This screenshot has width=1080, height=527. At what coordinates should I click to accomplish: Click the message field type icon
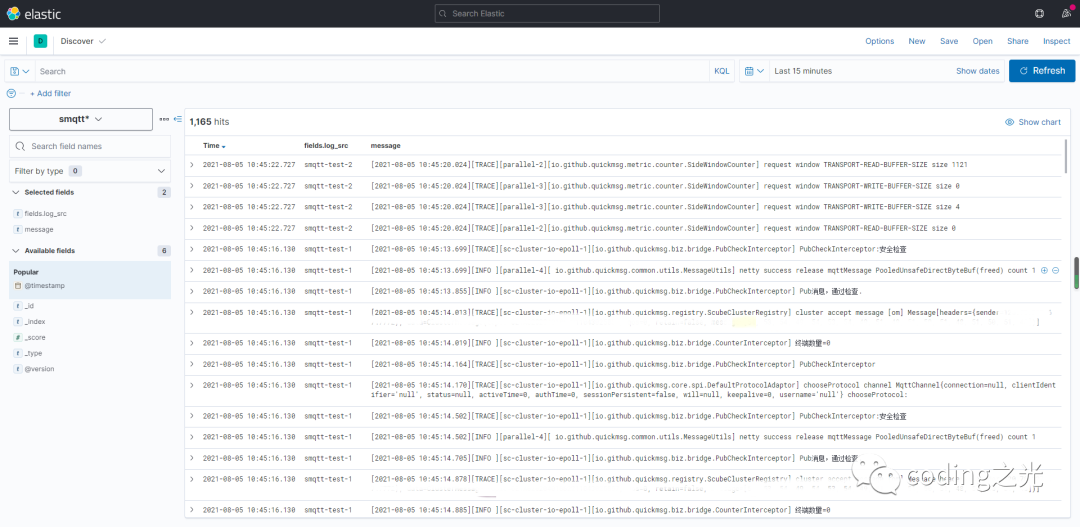pyautogui.click(x=17, y=229)
